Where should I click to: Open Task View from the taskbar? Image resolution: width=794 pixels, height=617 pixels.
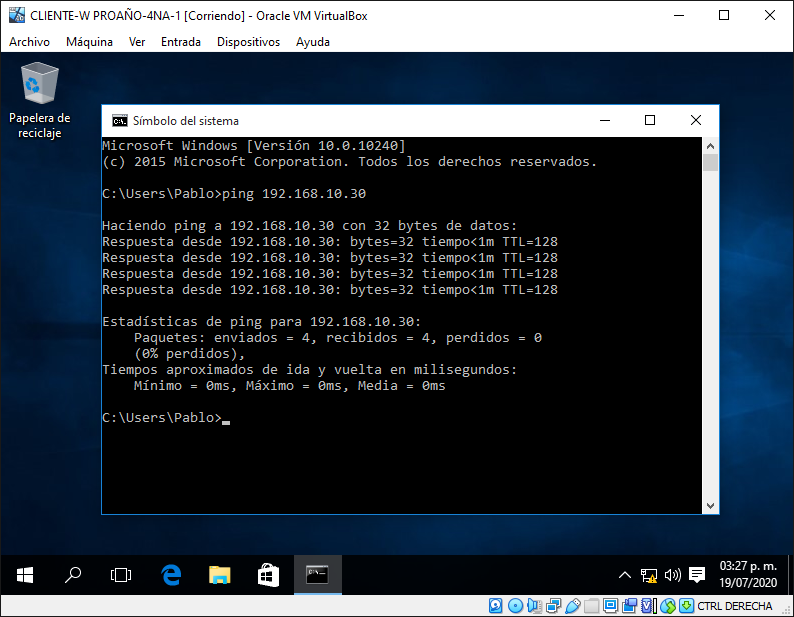point(121,575)
